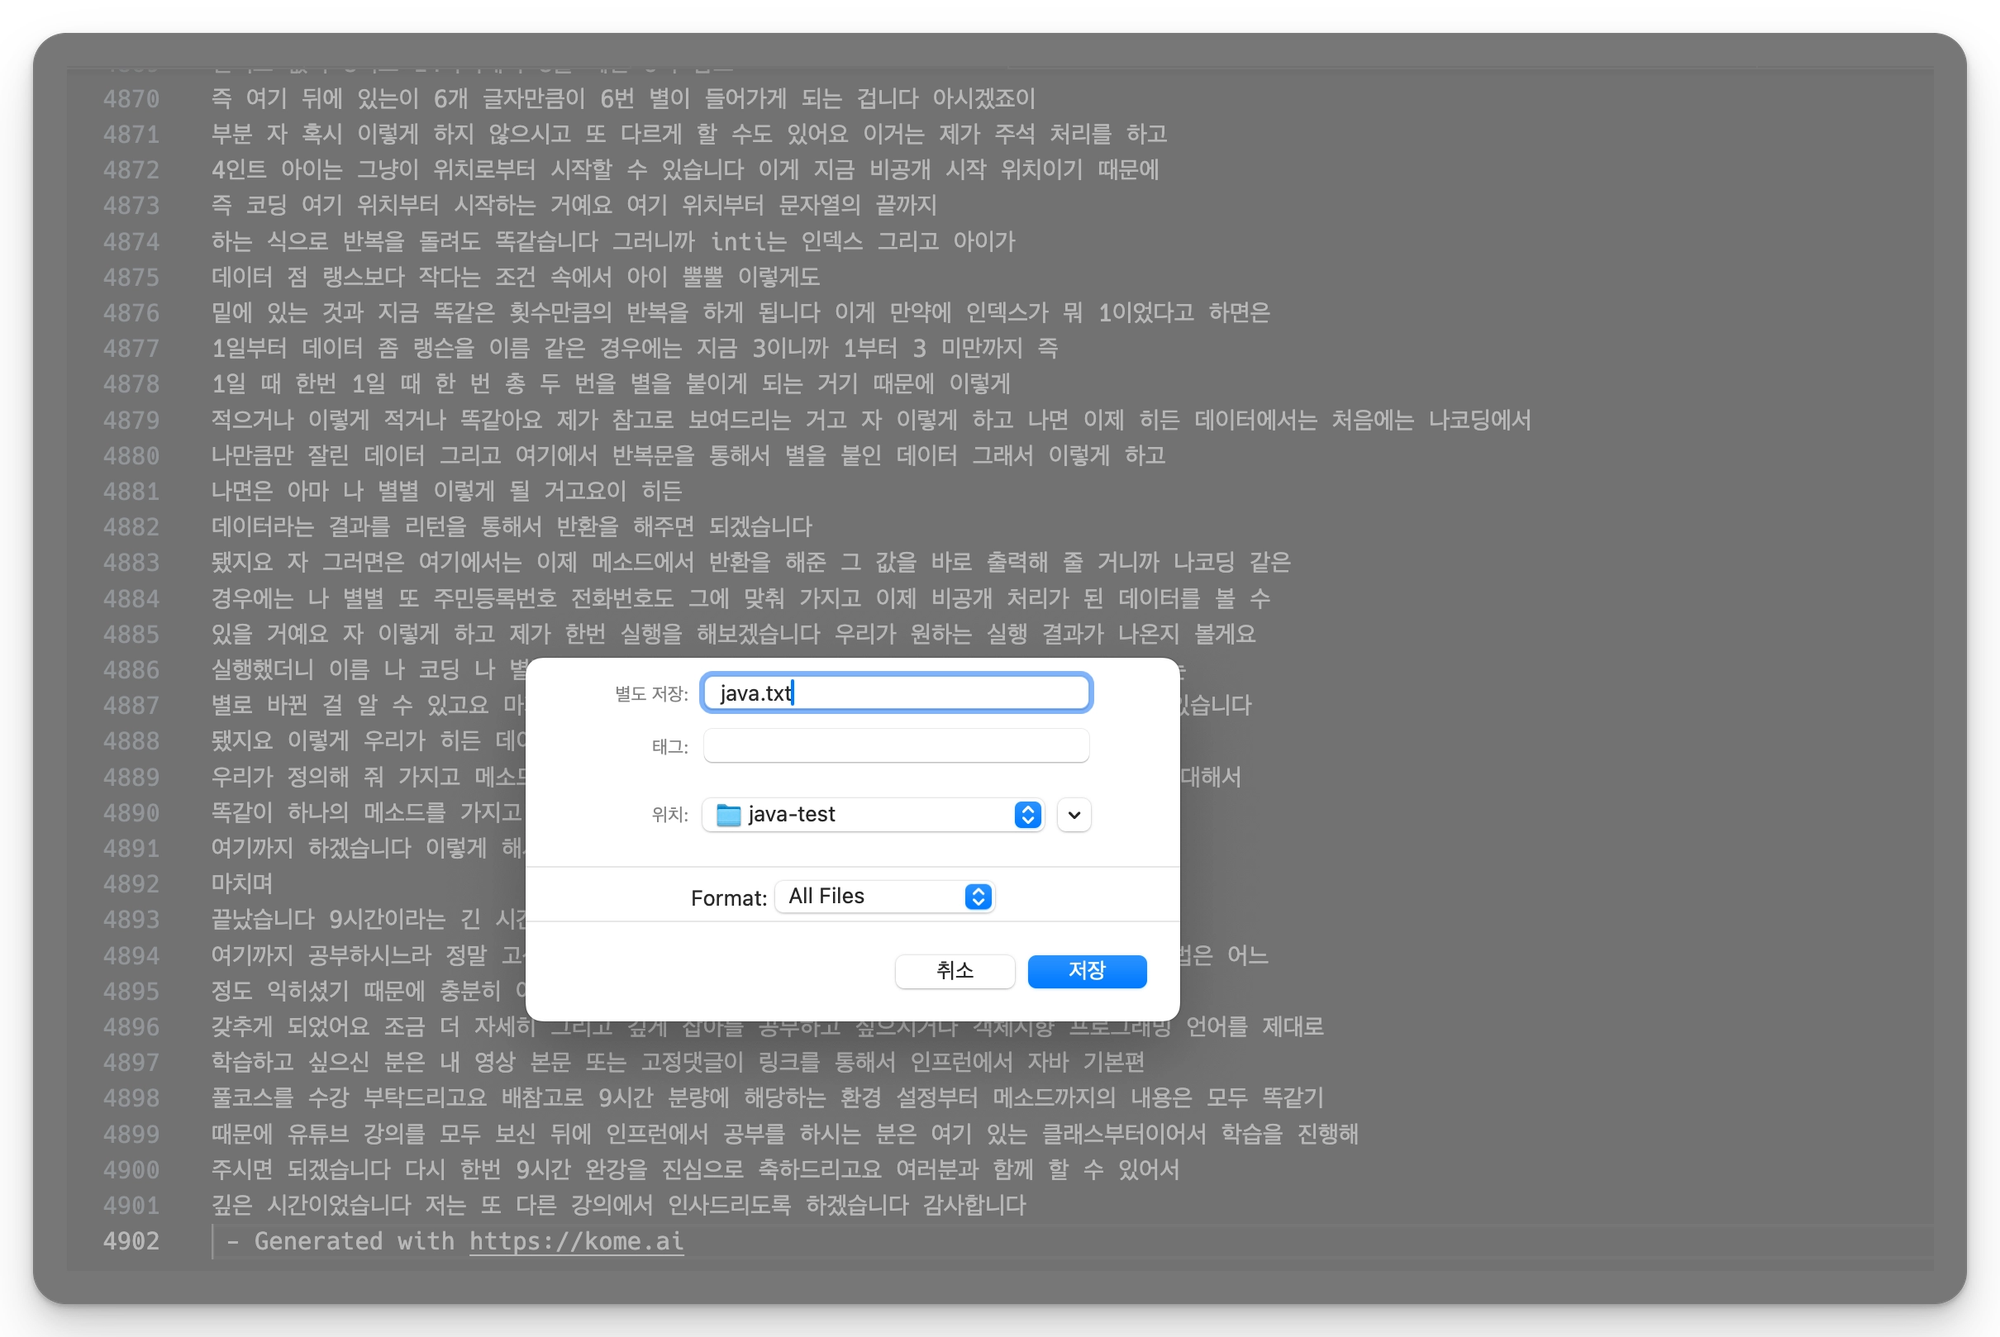Viewport: 2000px width, 1337px height.
Task: Click the 'Generated with' text on last line
Action: 353,1241
